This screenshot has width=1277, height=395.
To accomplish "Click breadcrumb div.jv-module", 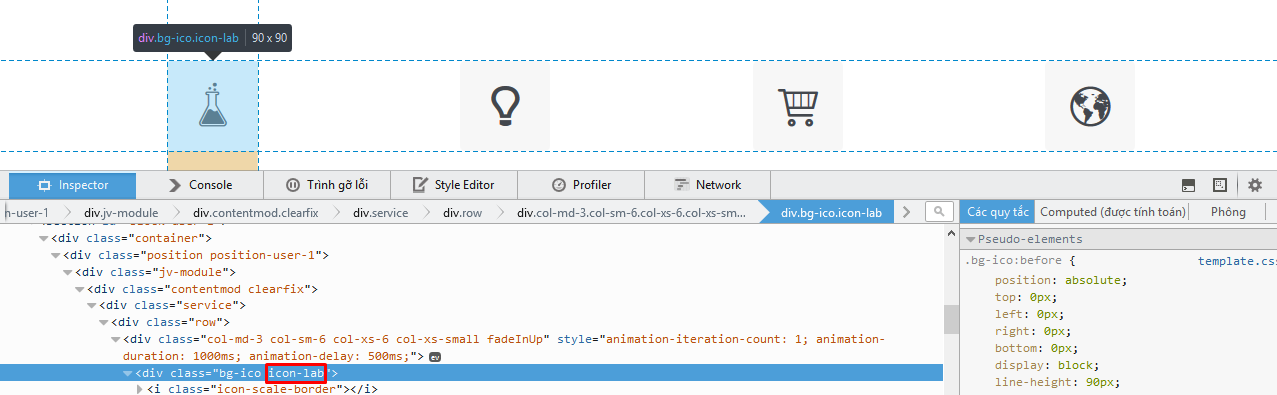I will (121, 212).
